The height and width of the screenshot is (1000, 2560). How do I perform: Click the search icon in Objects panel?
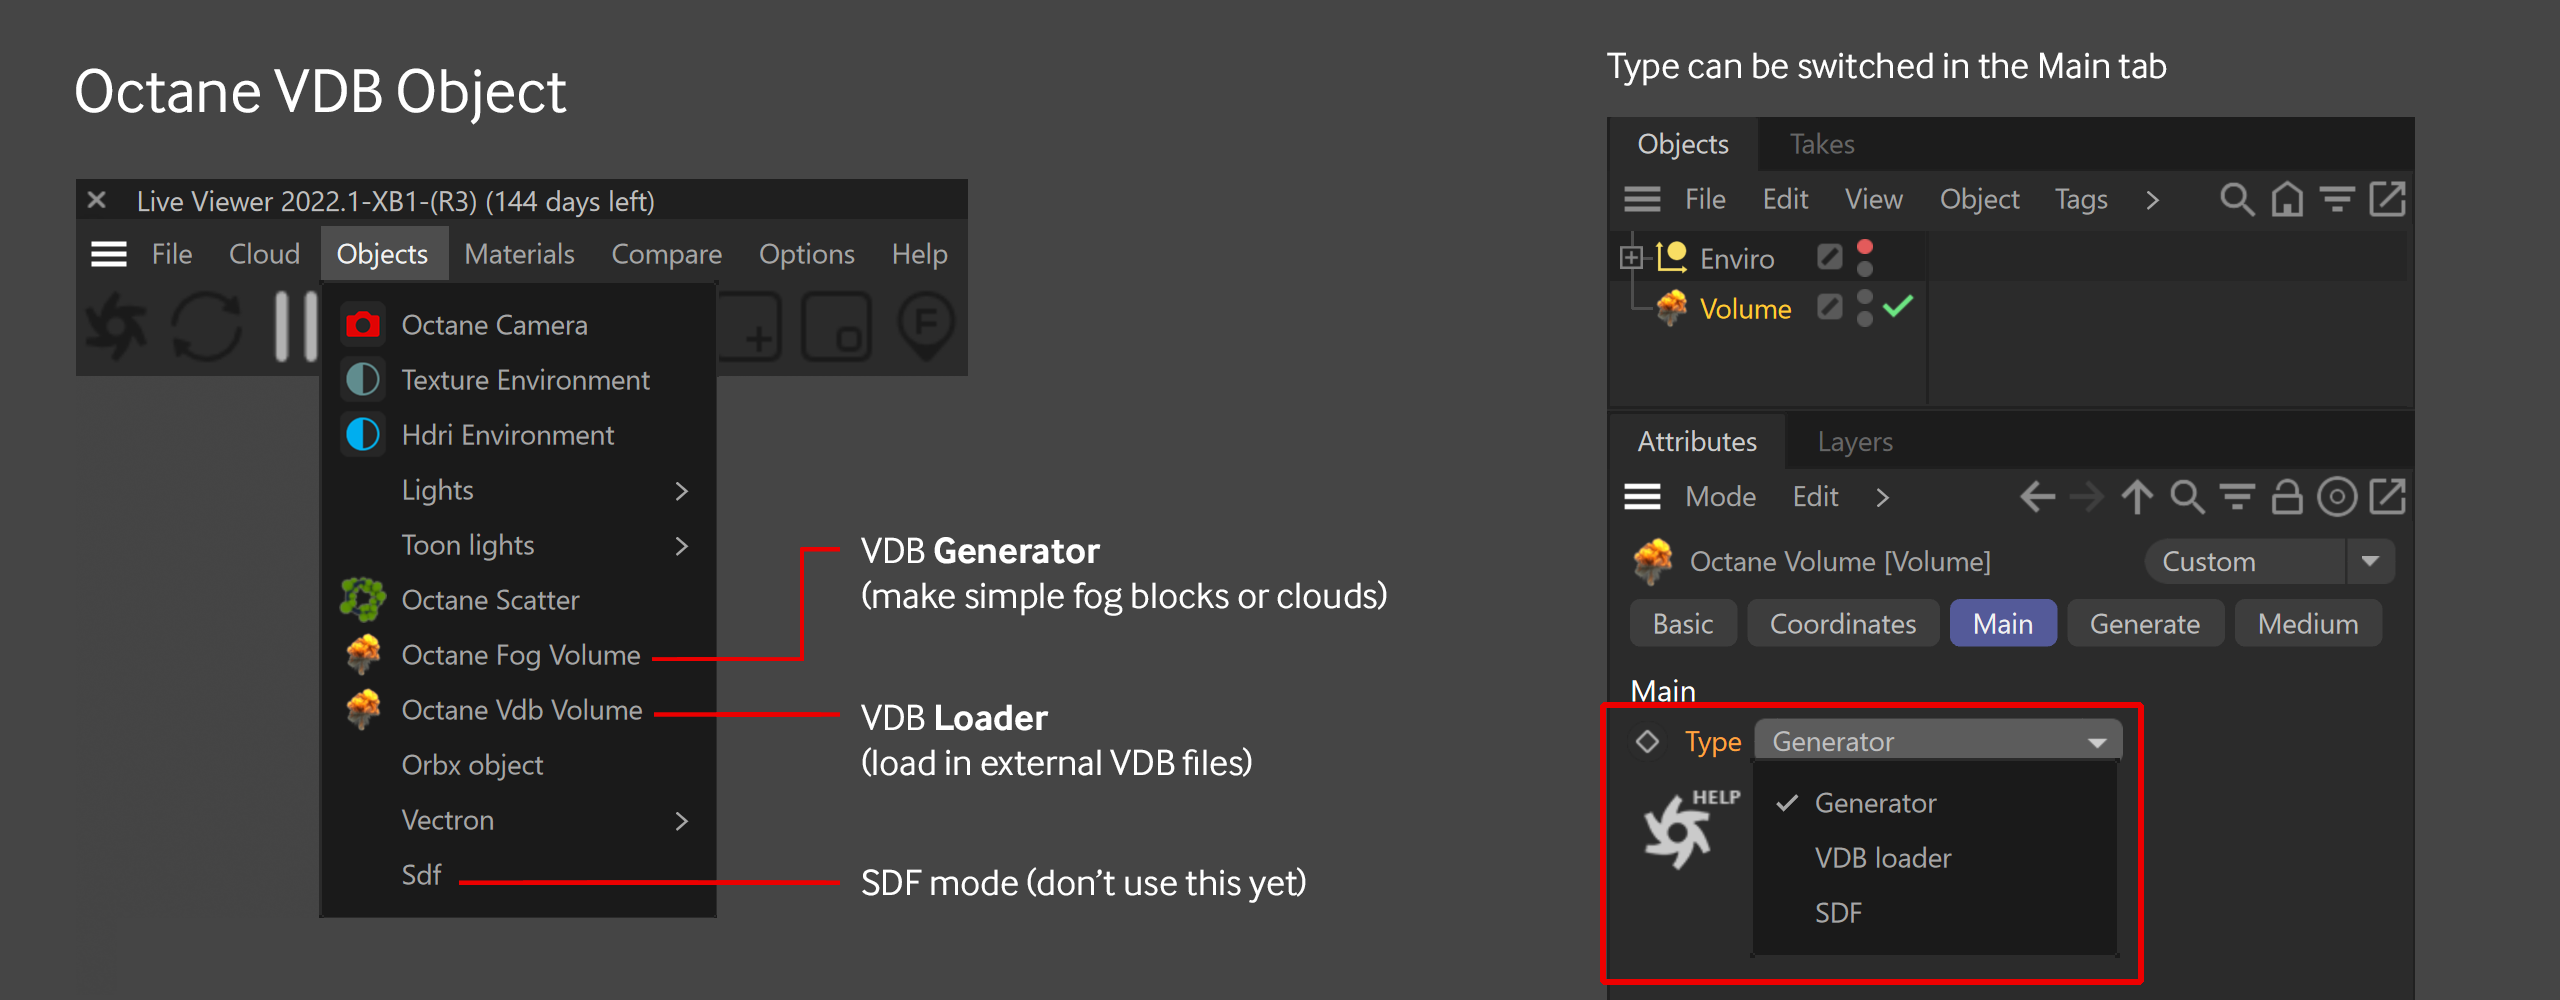tap(2236, 200)
